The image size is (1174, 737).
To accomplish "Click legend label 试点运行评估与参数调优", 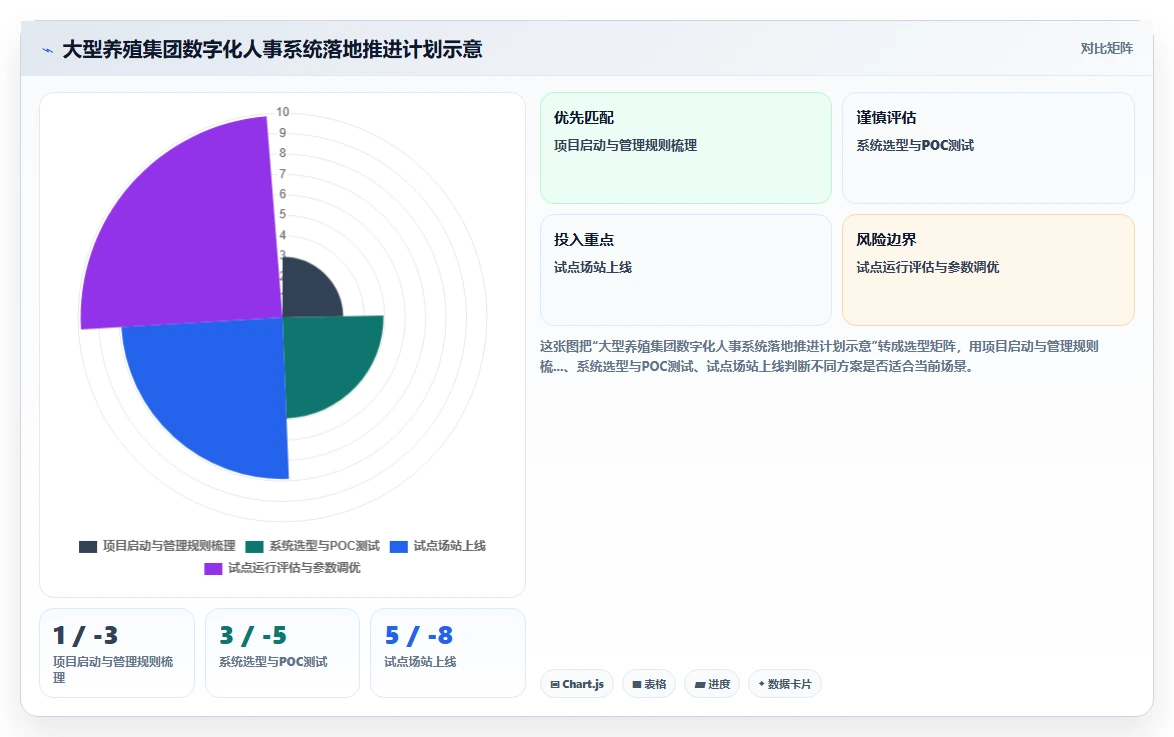I will pos(294,568).
